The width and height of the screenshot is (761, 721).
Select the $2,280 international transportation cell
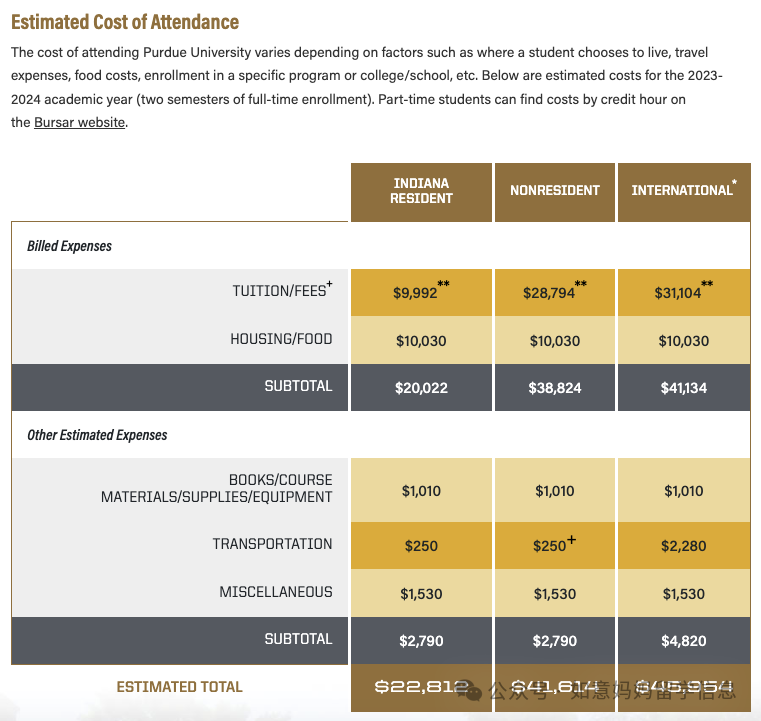click(683, 545)
